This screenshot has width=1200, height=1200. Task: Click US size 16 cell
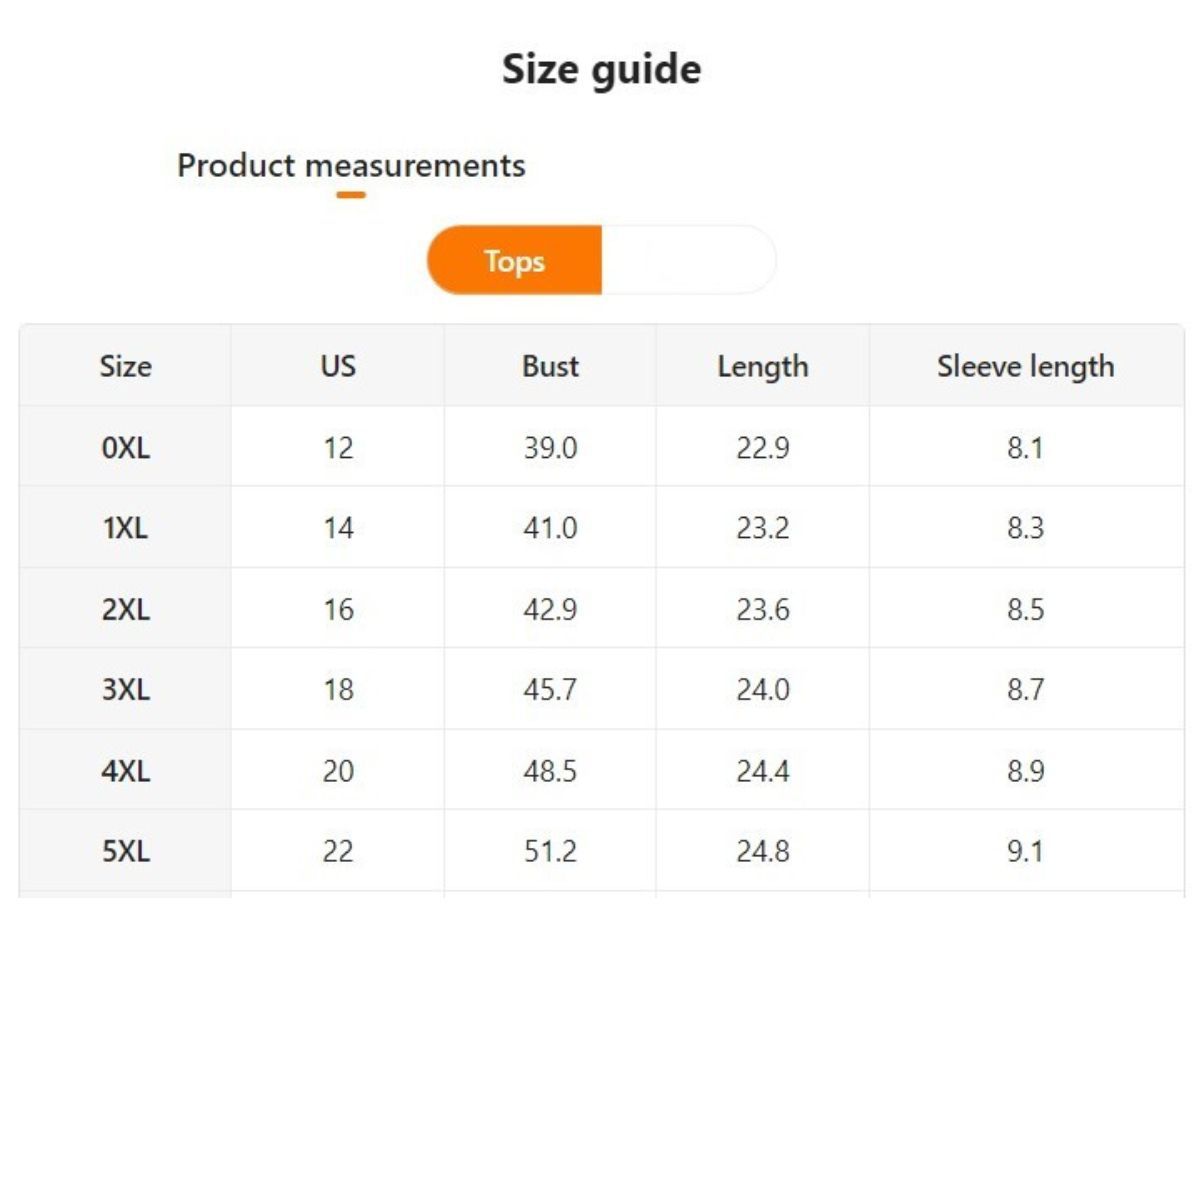point(338,609)
